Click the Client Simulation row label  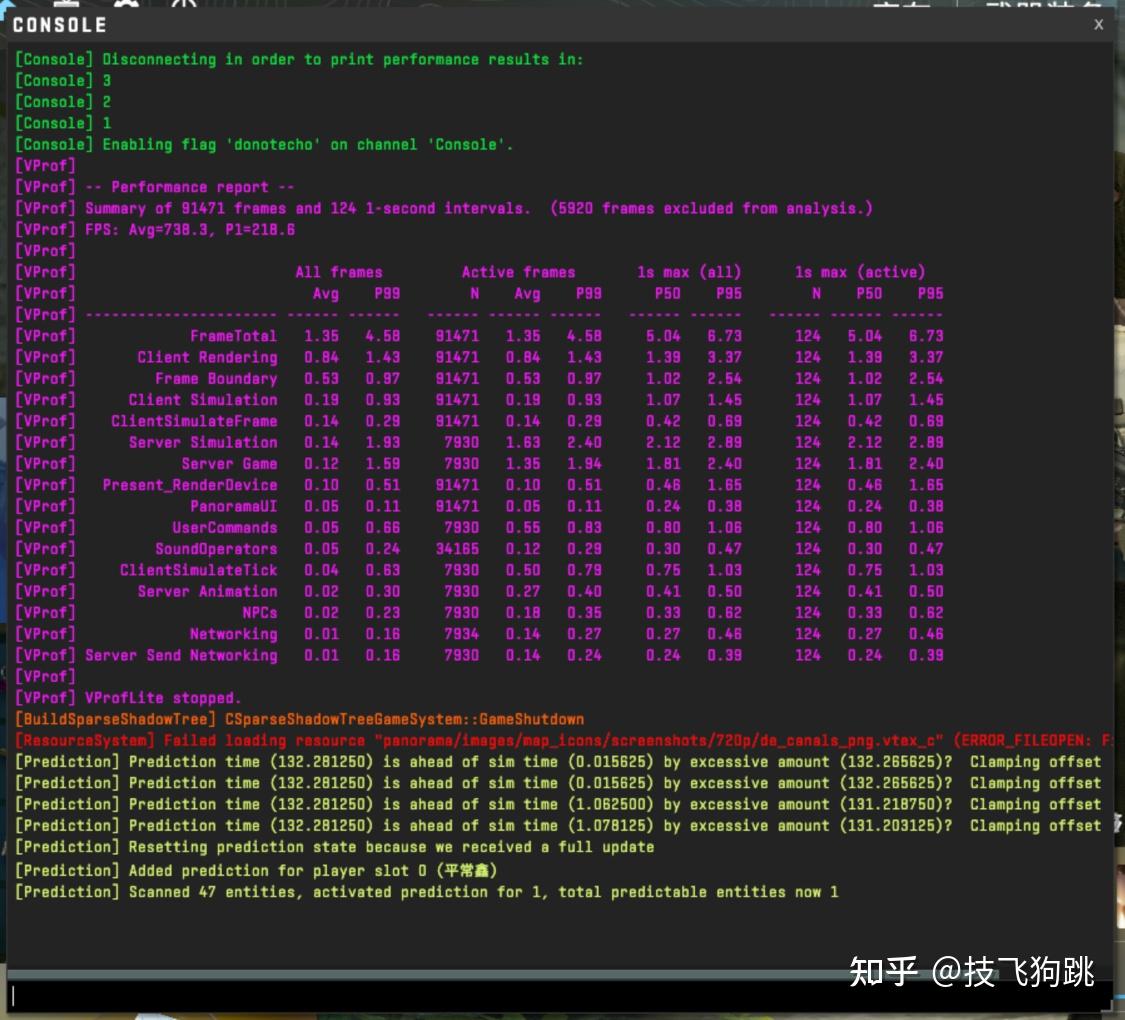click(x=203, y=400)
